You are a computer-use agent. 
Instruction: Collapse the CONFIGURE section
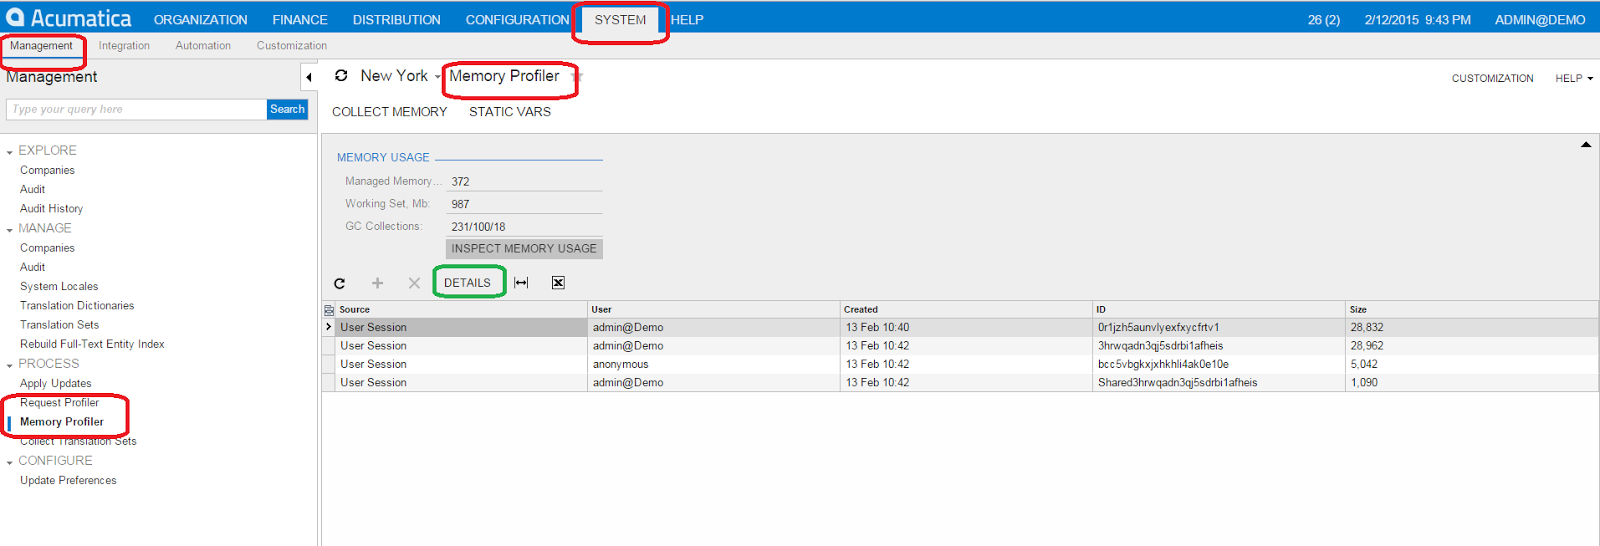pos(10,462)
